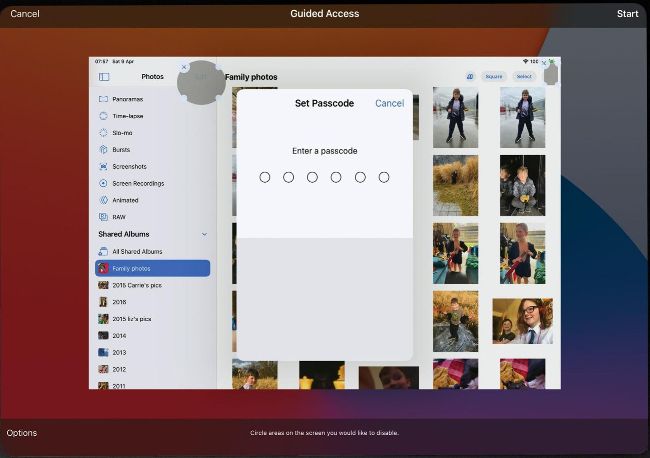Viewport: 650px width, 458px height.
Task: Open the Time-lapse media type
Action: tap(126, 116)
